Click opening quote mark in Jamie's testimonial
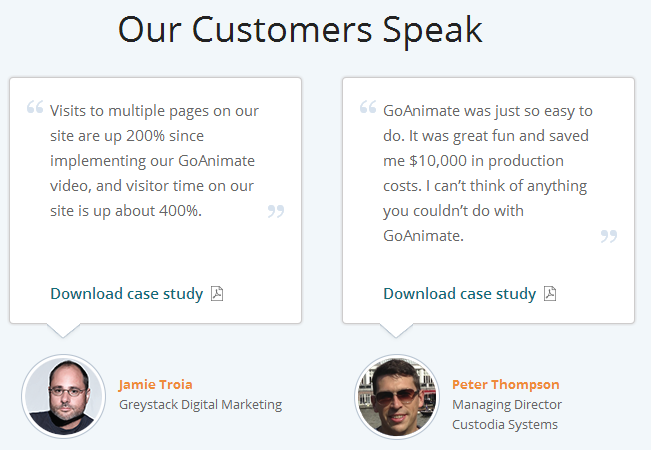 tap(35, 107)
